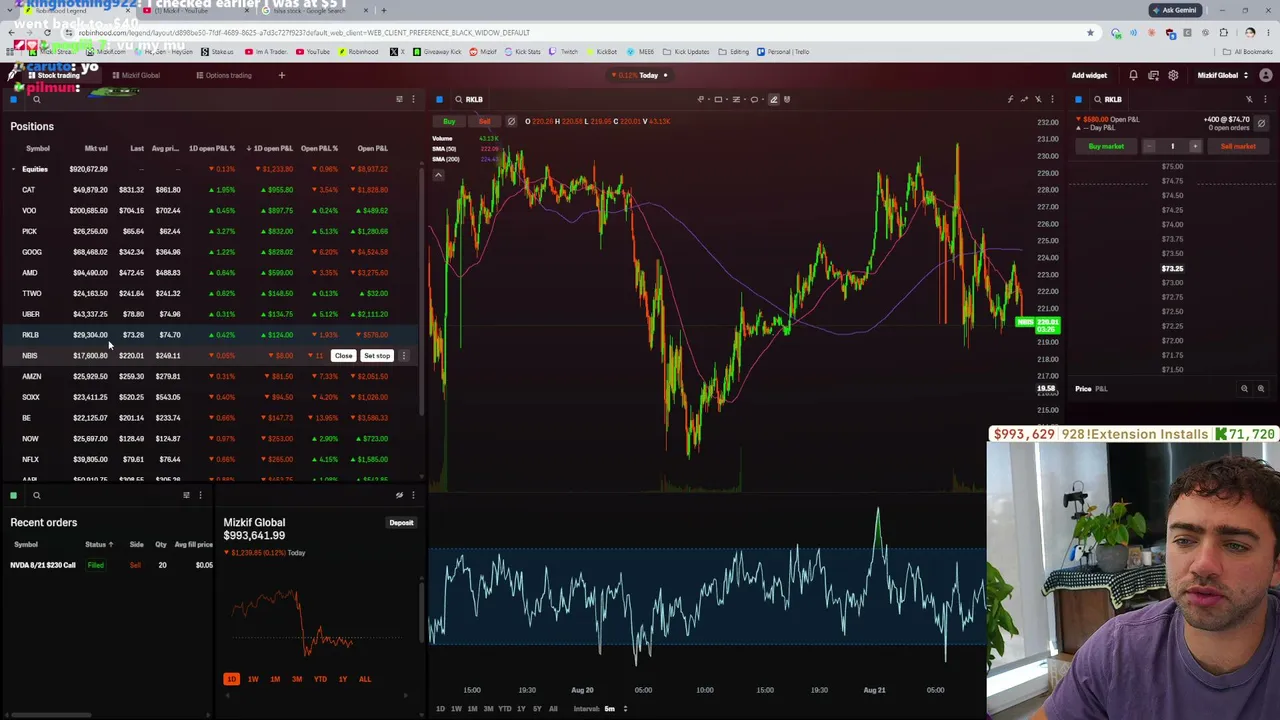
Task: Click the Deposit button
Action: [401, 523]
